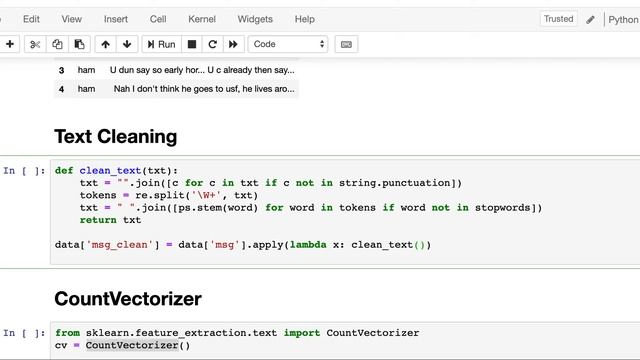The height and width of the screenshot is (360, 640).
Task: Move selected cell down arrow
Action: pos(127,44)
